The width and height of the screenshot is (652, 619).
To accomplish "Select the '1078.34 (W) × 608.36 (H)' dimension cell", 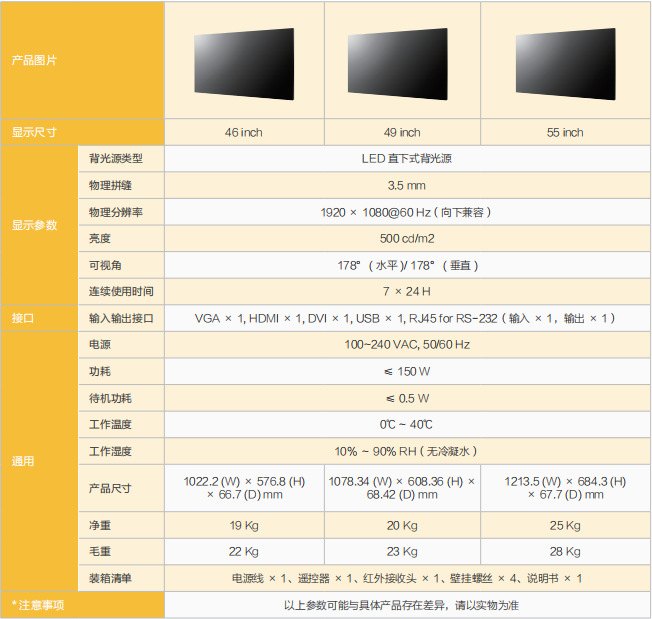I will click(402, 488).
